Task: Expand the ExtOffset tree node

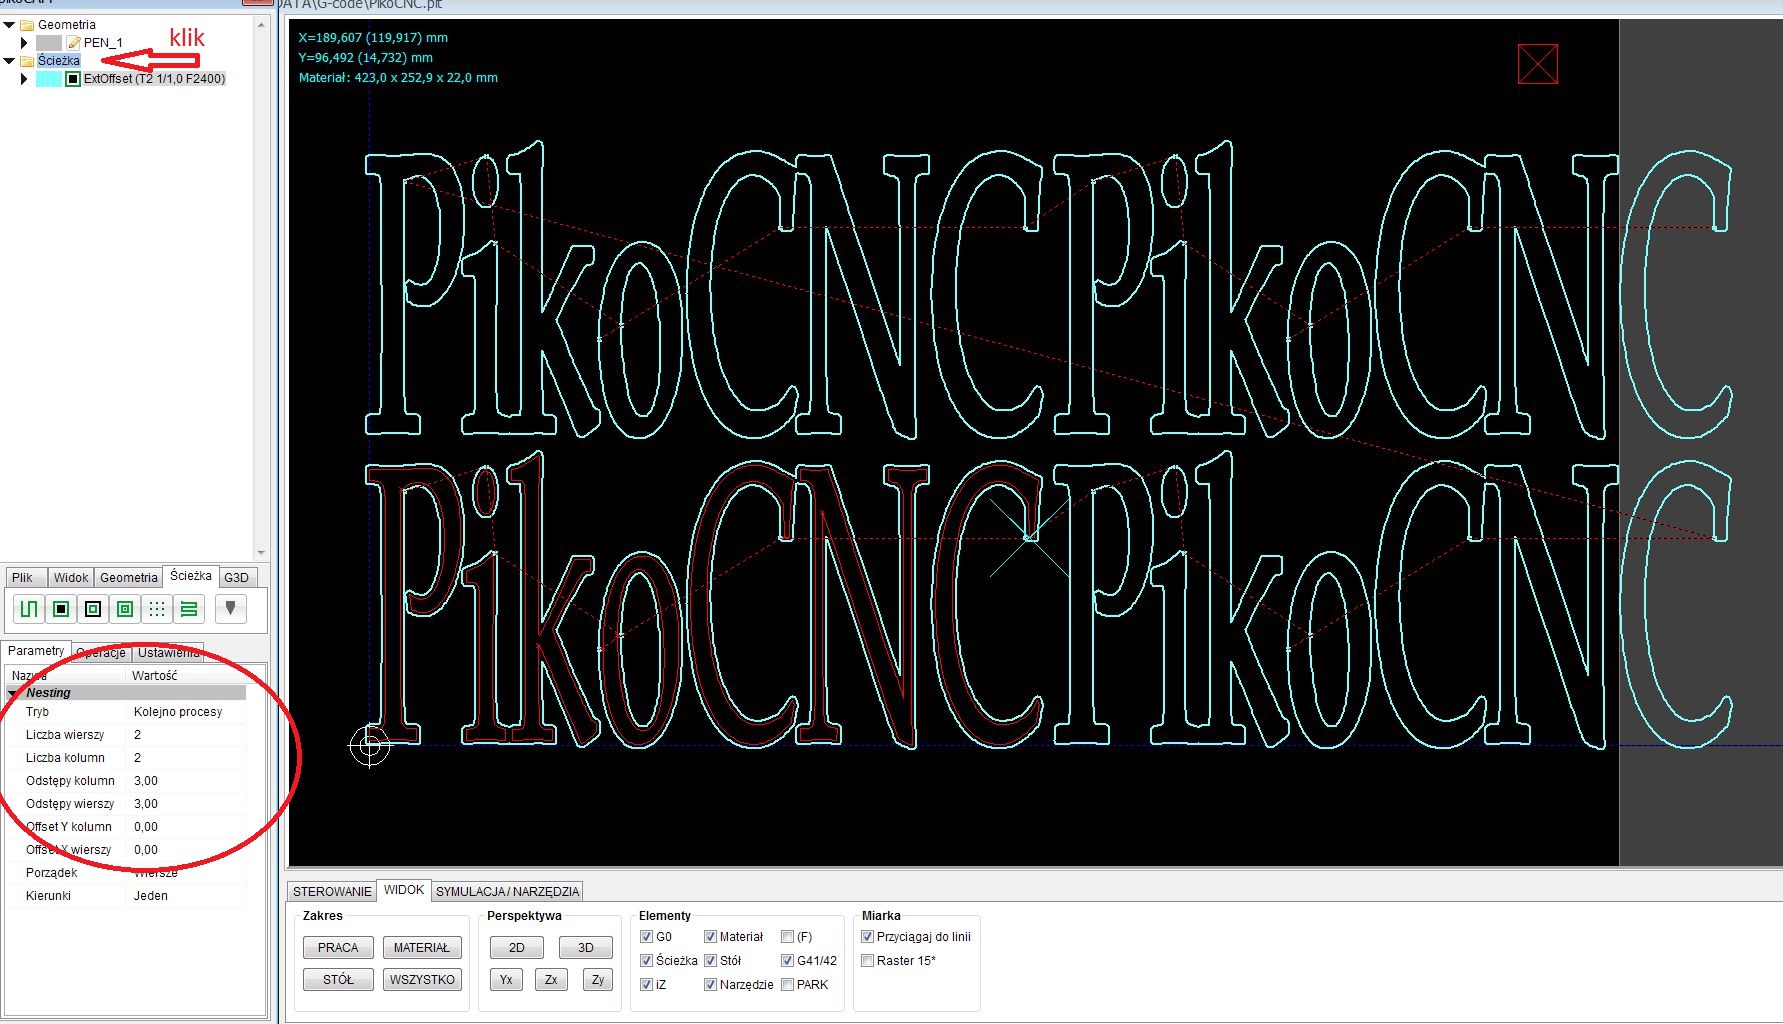Action: pos(24,79)
